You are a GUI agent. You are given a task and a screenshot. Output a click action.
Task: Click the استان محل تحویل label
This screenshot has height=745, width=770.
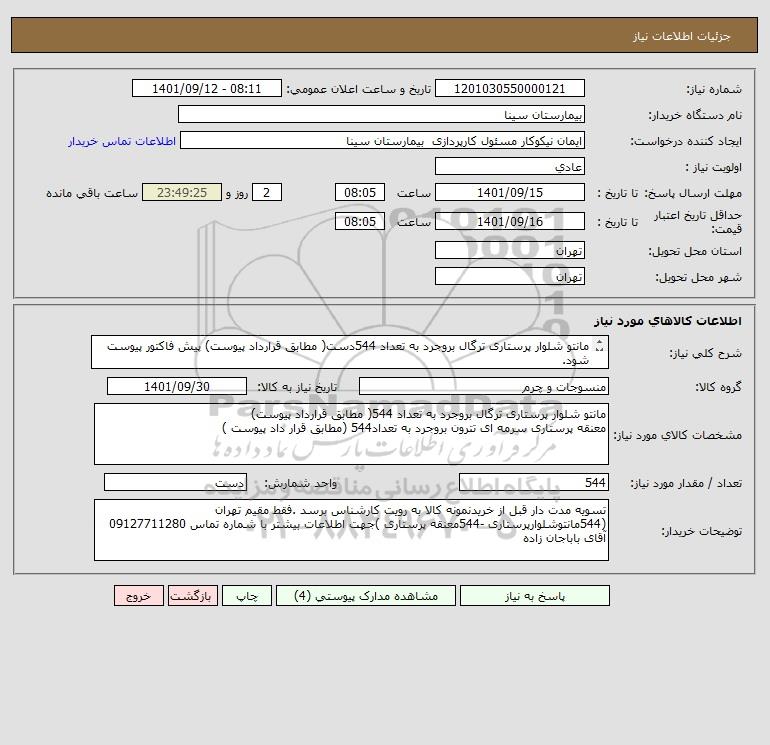695,251
